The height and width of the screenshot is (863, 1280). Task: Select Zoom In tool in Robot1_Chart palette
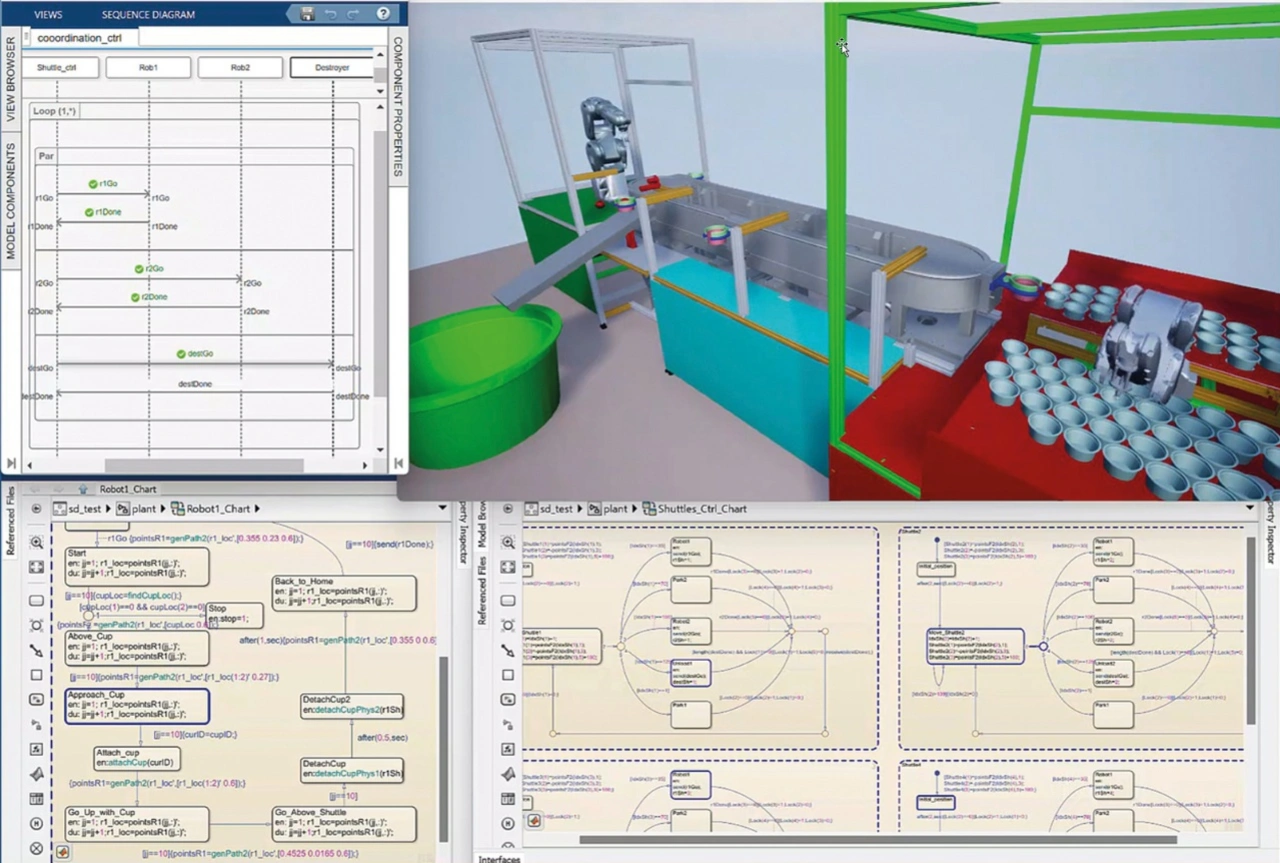pyautogui.click(x=37, y=543)
